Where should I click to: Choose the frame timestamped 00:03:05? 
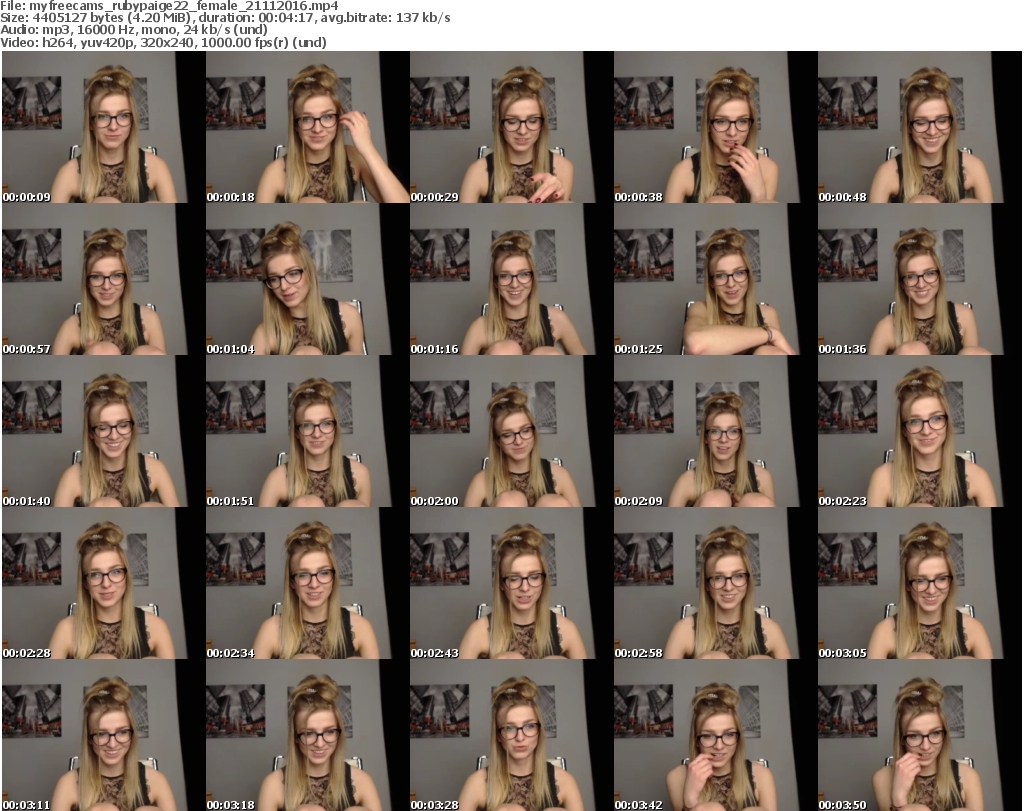(920, 583)
